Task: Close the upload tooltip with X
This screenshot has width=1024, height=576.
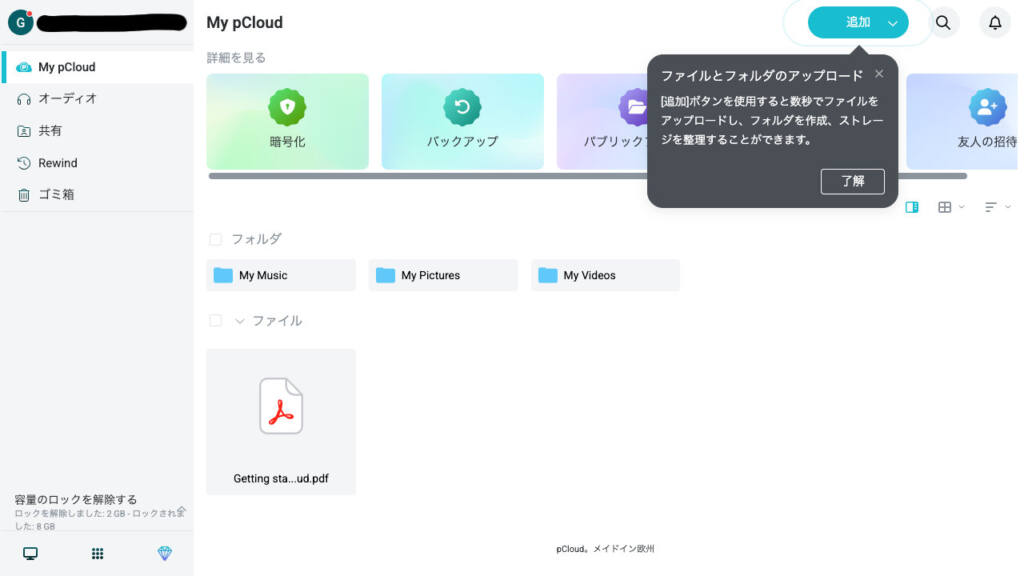Action: (x=879, y=74)
